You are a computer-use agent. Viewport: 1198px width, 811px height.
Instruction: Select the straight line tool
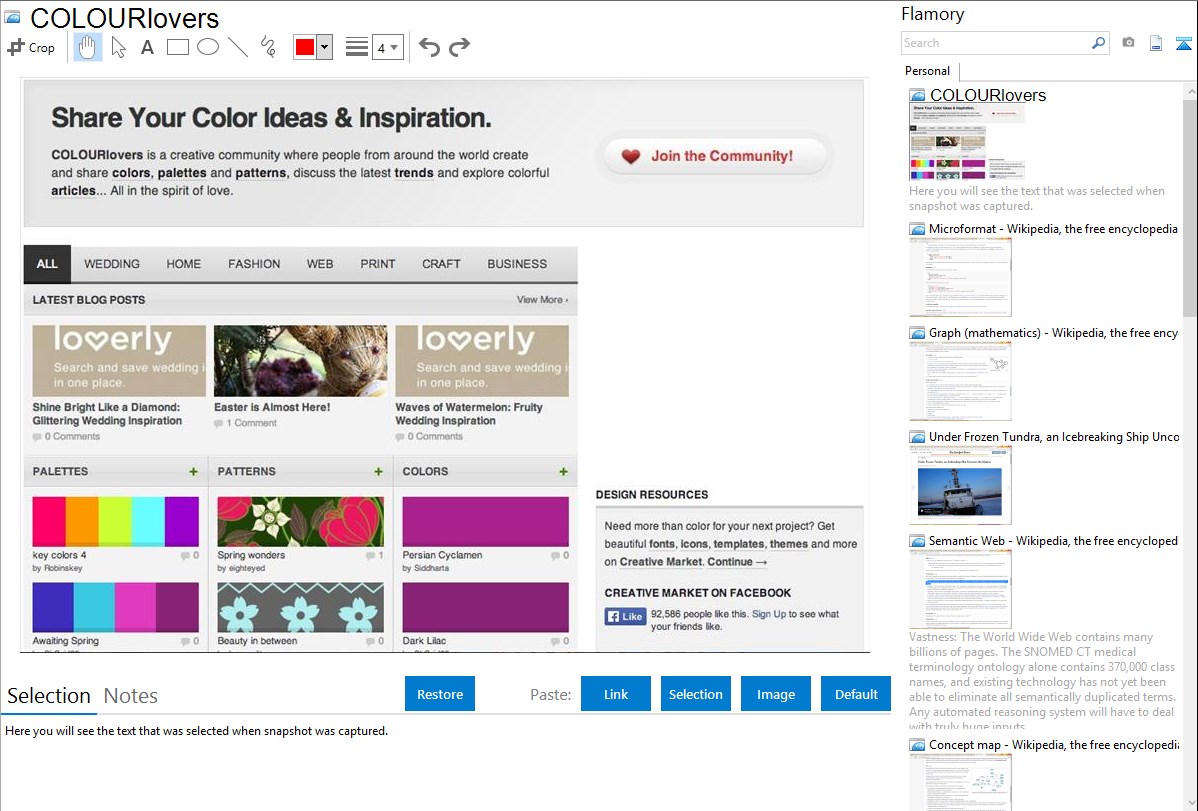click(x=238, y=47)
